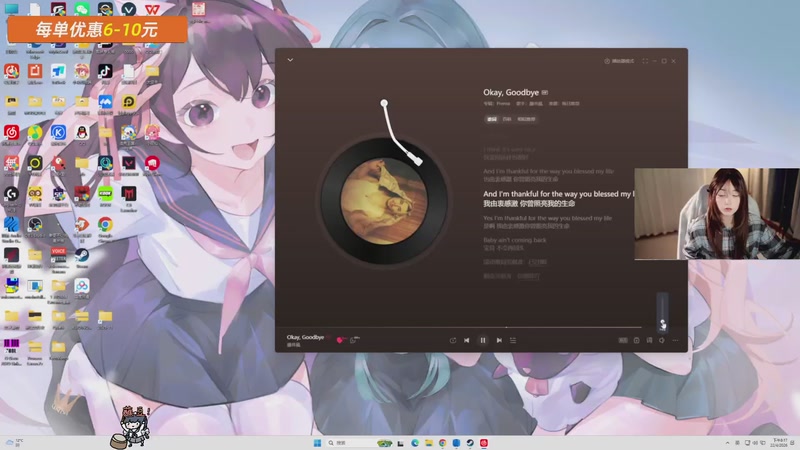
Task: Seek on the song progress bar
Action: point(459,327)
